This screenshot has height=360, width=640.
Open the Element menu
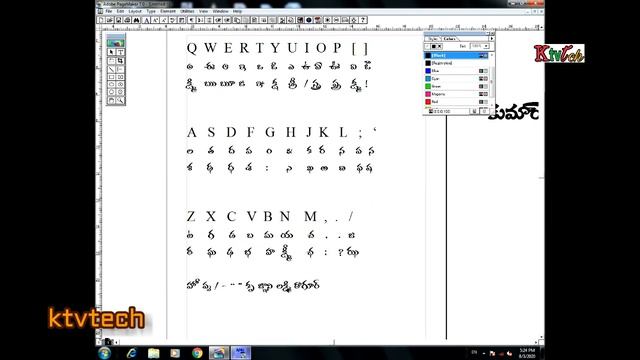coord(168,11)
